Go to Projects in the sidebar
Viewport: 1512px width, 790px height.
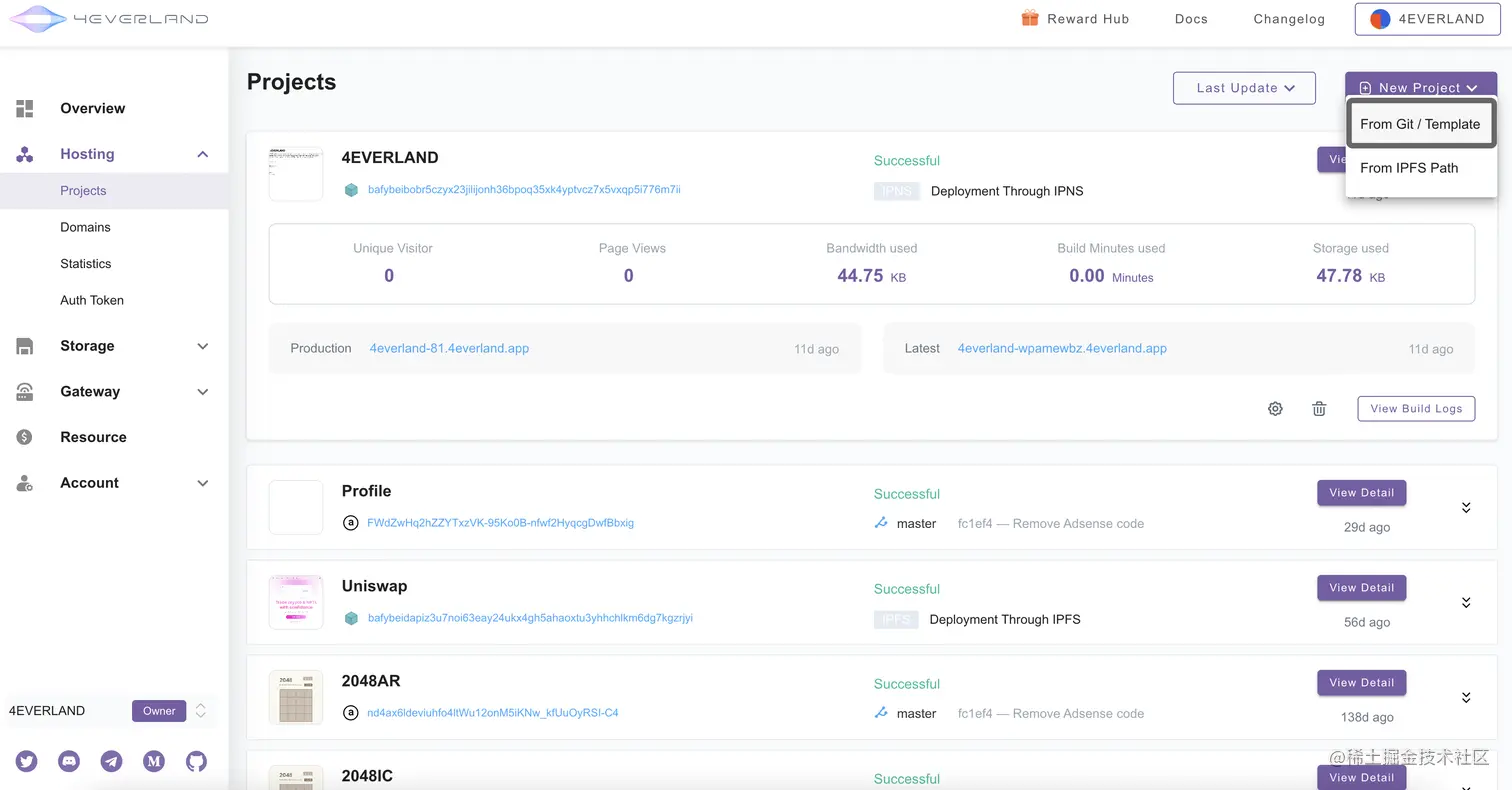(x=114, y=191)
